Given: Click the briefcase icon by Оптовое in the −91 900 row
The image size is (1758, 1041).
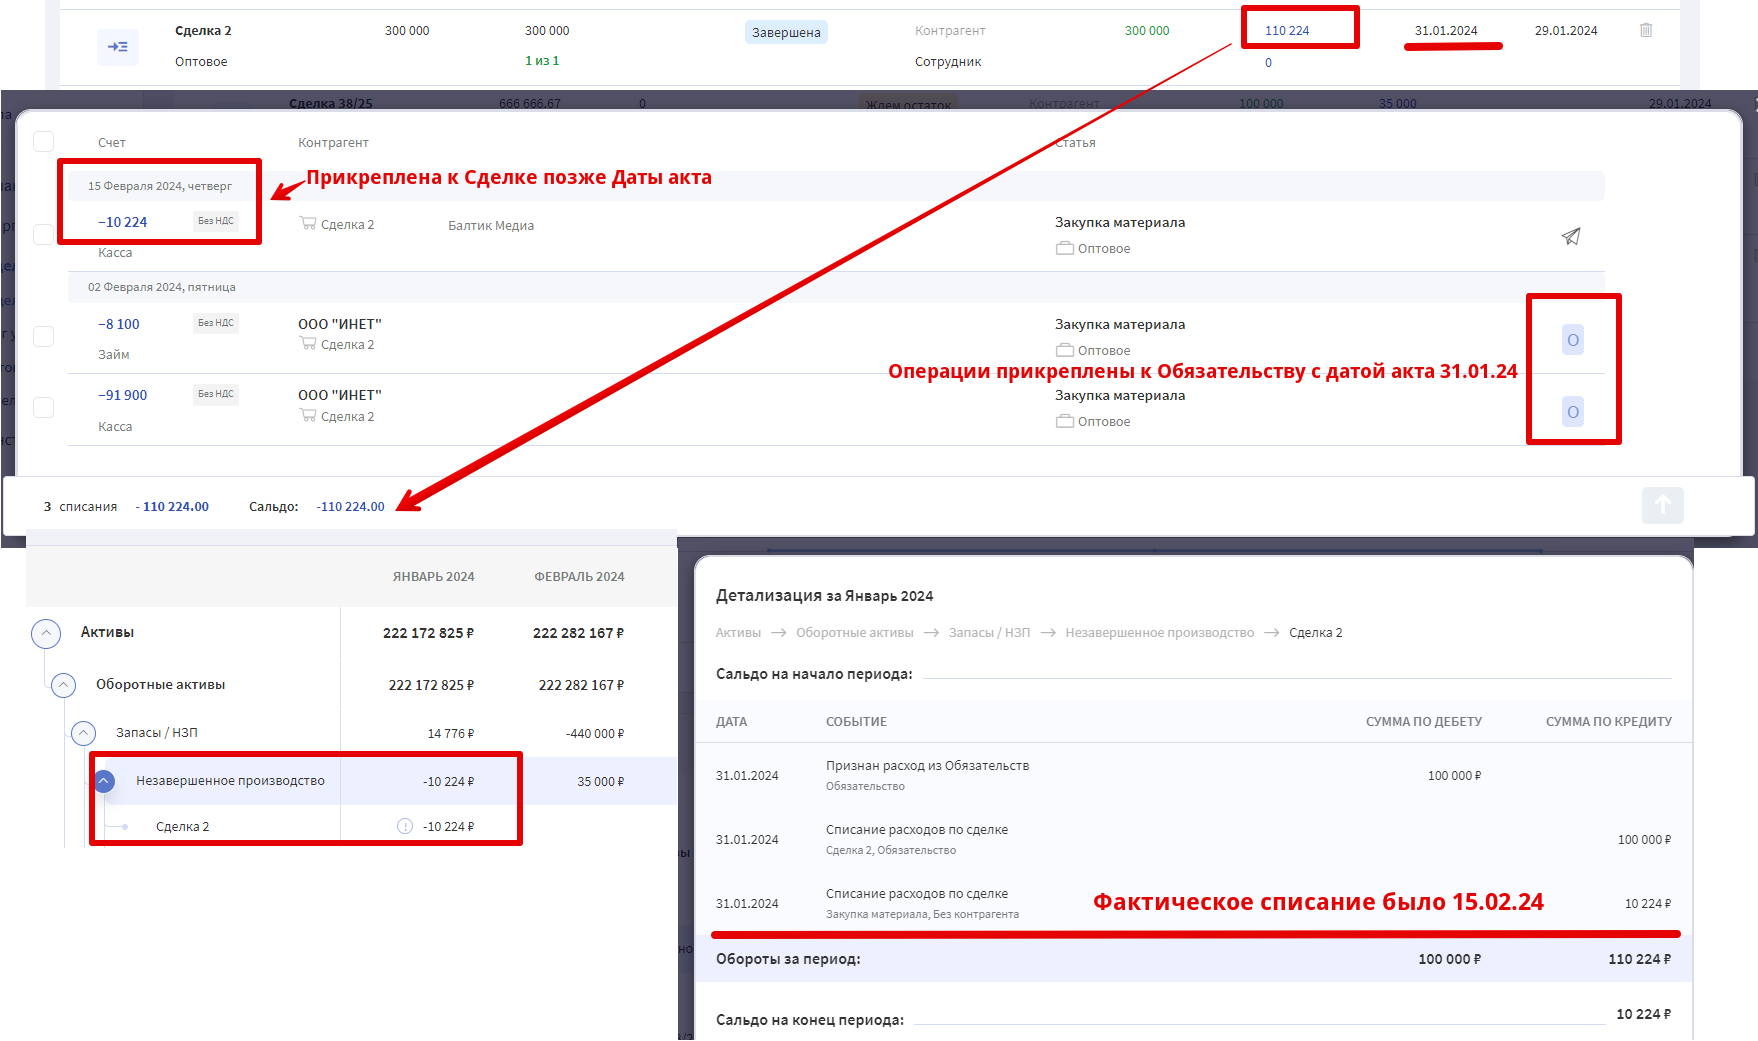Looking at the screenshot, I should (1065, 421).
